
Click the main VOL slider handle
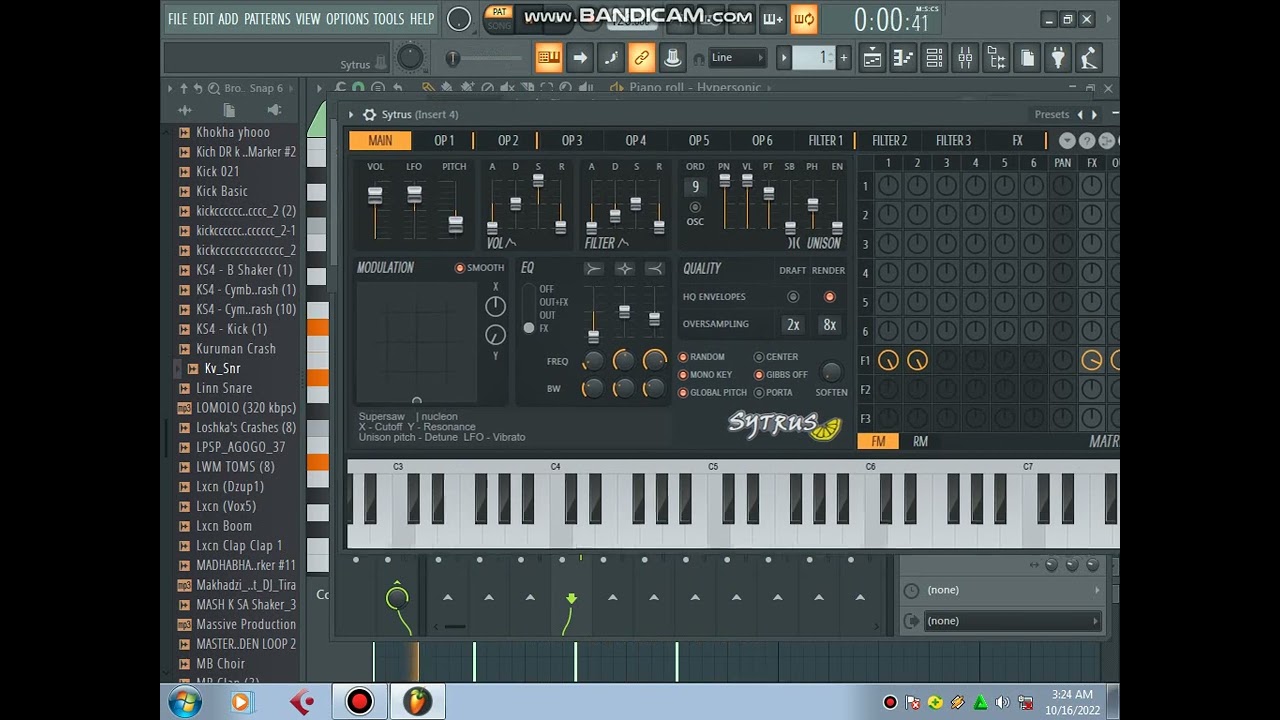[x=375, y=196]
